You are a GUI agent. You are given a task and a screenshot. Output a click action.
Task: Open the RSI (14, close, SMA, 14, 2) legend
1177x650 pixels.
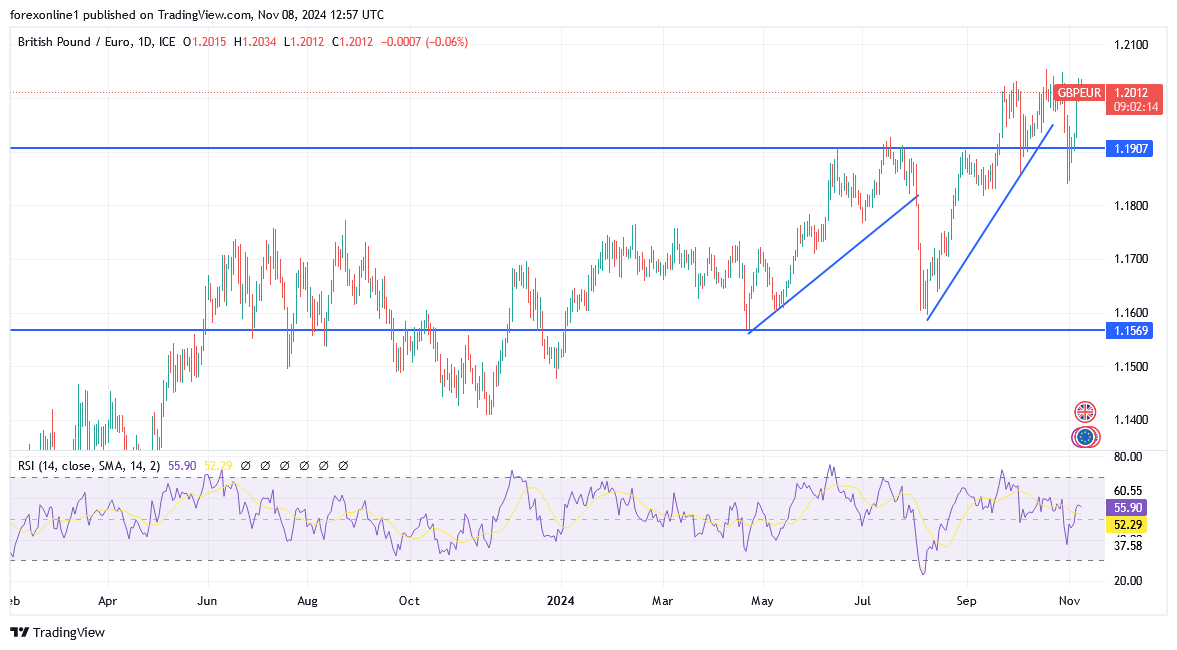coord(89,466)
